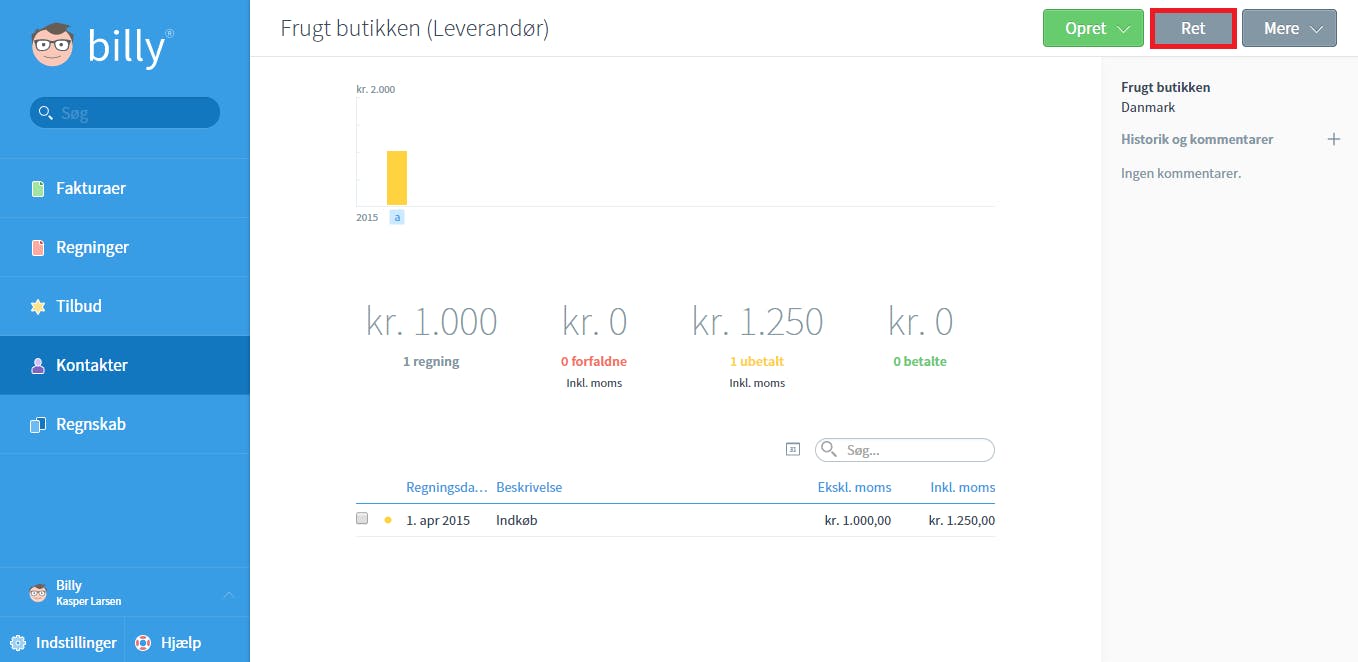This screenshot has width=1358, height=662.
Task: Select the 'a' month label under chart
Action: click(397, 217)
